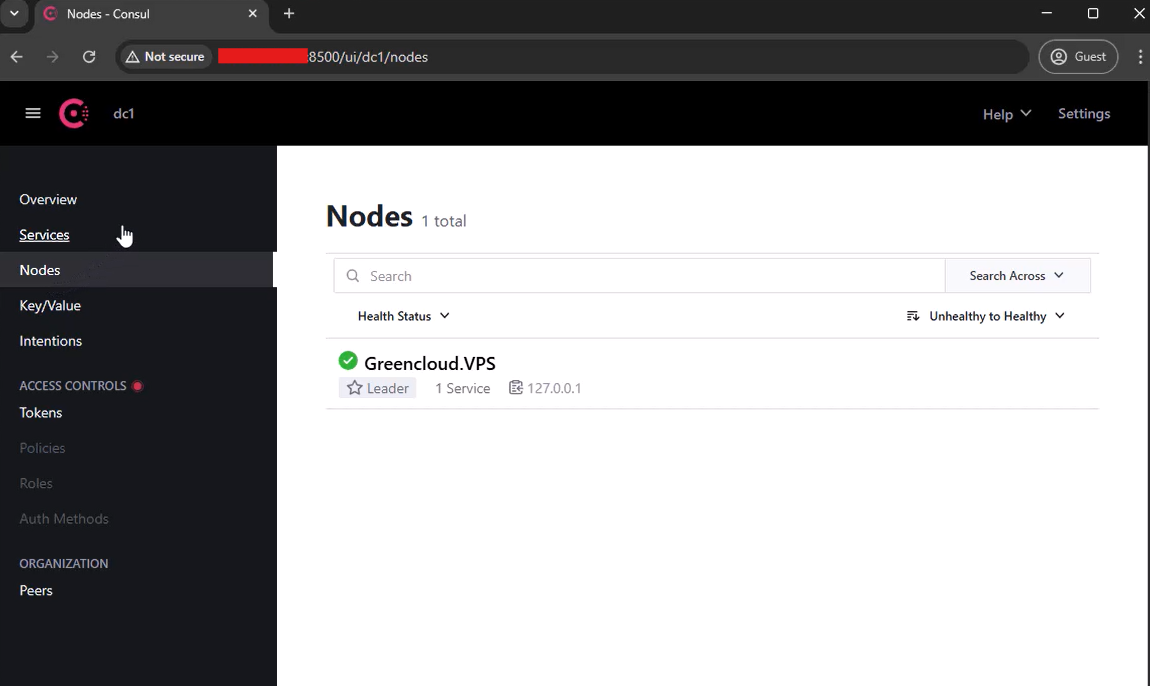1150x686 pixels.
Task: Open Settings in the top bar
Action: coord(1083,114)
